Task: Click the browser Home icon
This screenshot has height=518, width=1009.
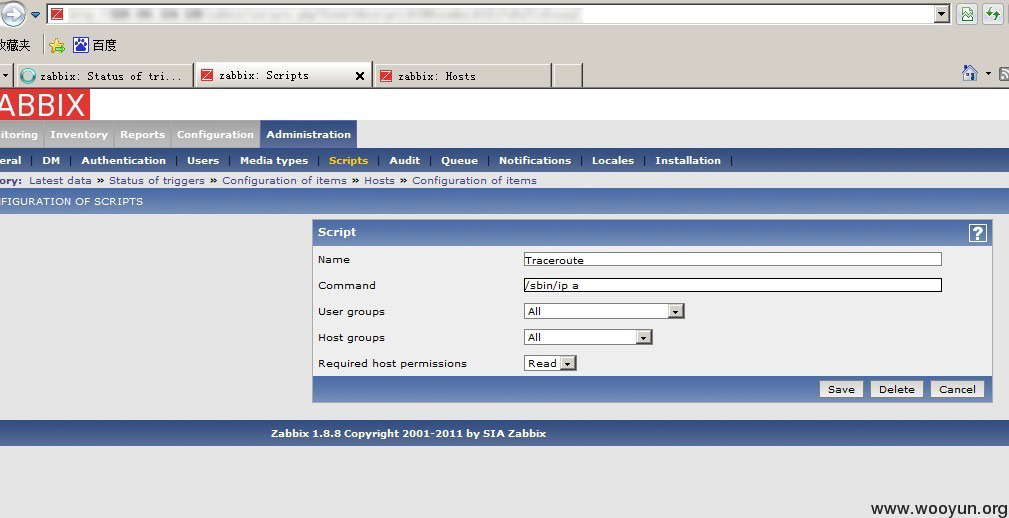Action: 970,73
